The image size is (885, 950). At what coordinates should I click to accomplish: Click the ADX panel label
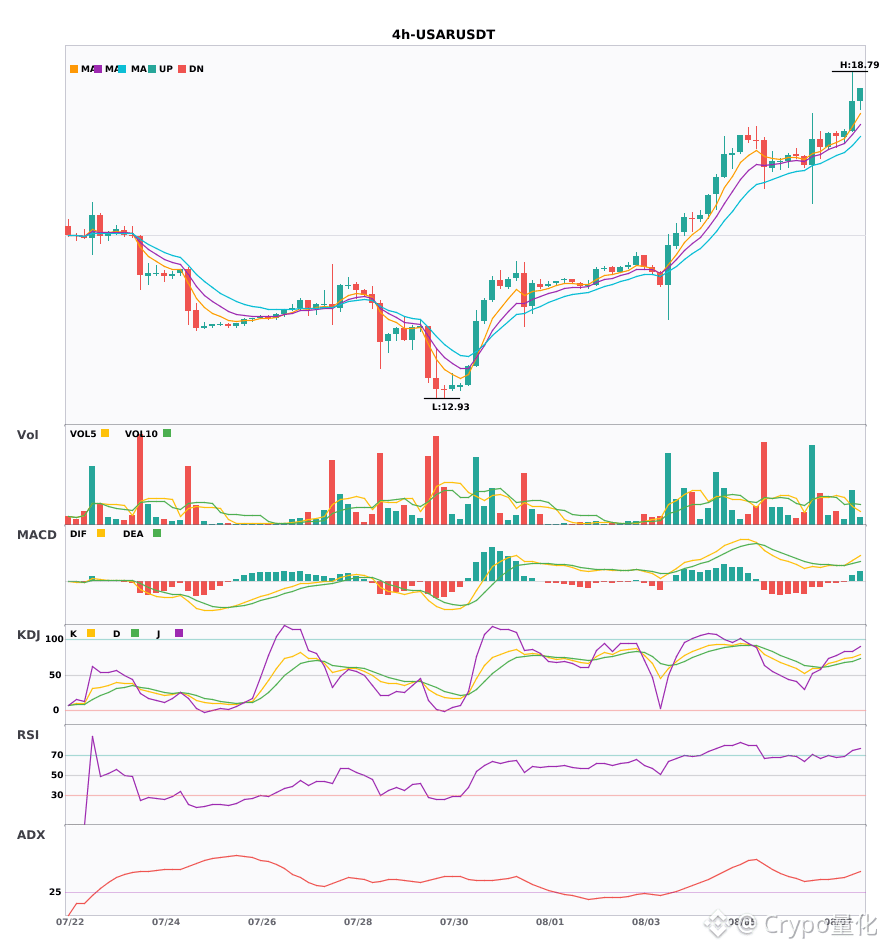tap(31, 834)
